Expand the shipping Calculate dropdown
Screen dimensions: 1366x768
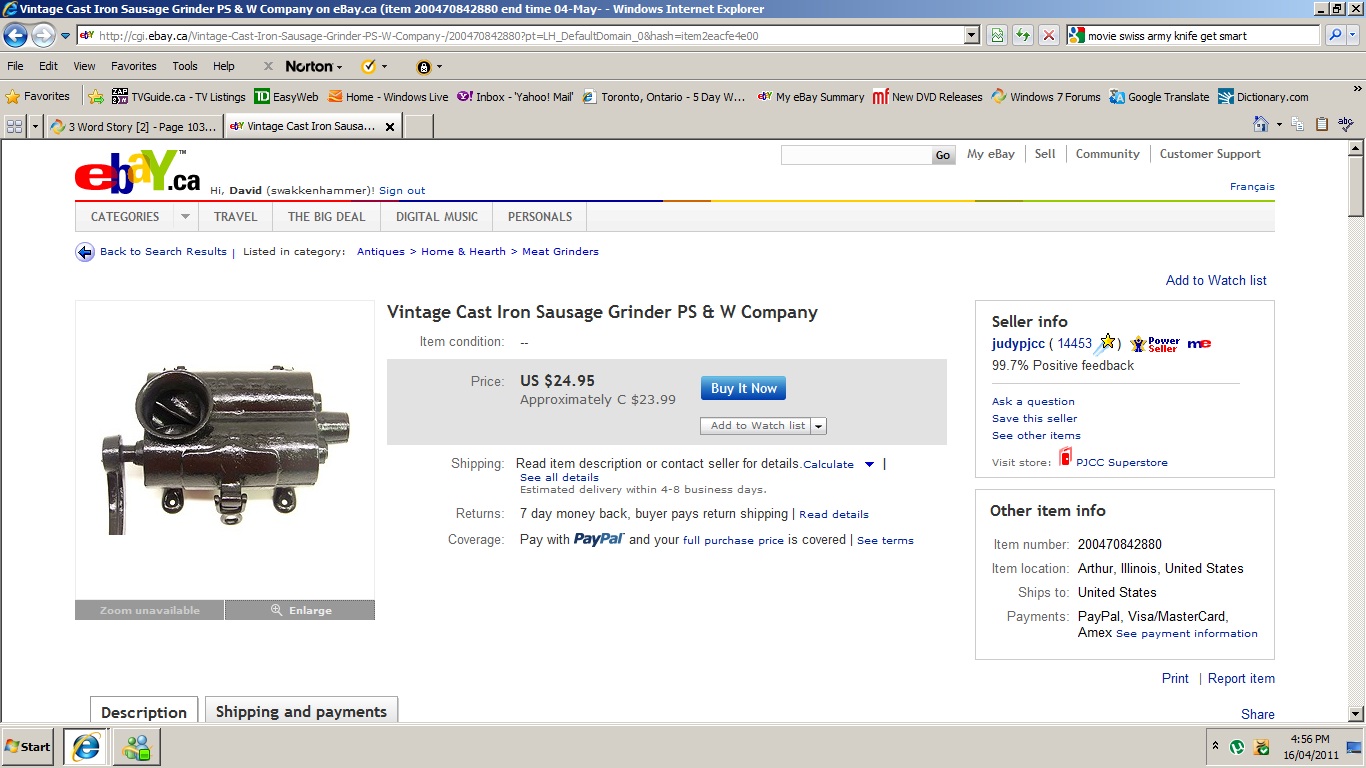point(869,464)
